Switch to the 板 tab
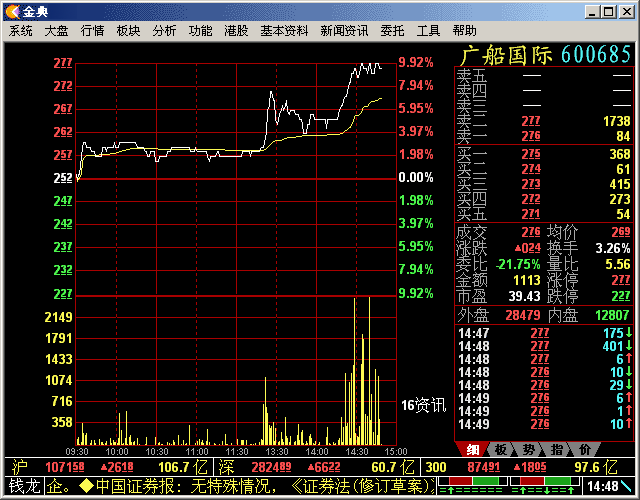The width and height of the screenshot is (640, 500). [501, 449]
